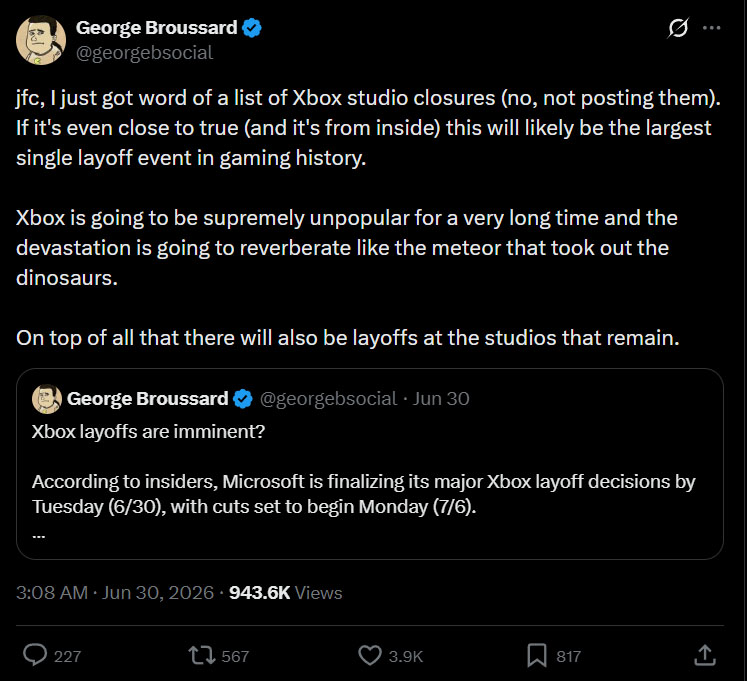
Task: Open the quoted Xbox layoffs are imminent post
Action: click(370, 464)
